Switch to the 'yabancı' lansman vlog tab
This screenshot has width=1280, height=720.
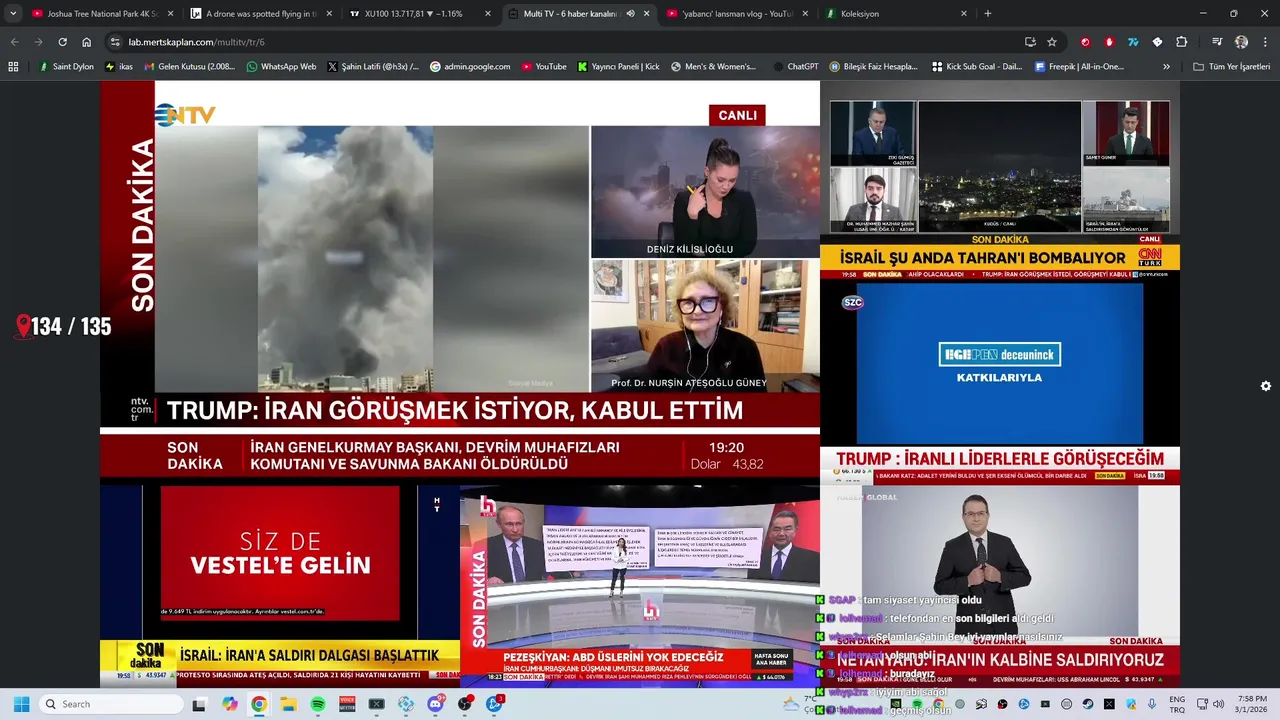738,14
